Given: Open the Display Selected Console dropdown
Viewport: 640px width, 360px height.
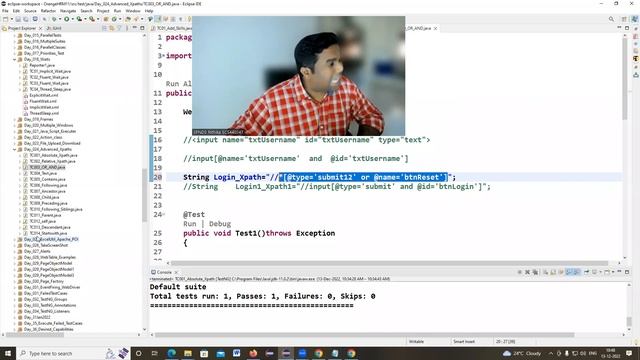Looking at the screenshot, I should coord(600,272).
